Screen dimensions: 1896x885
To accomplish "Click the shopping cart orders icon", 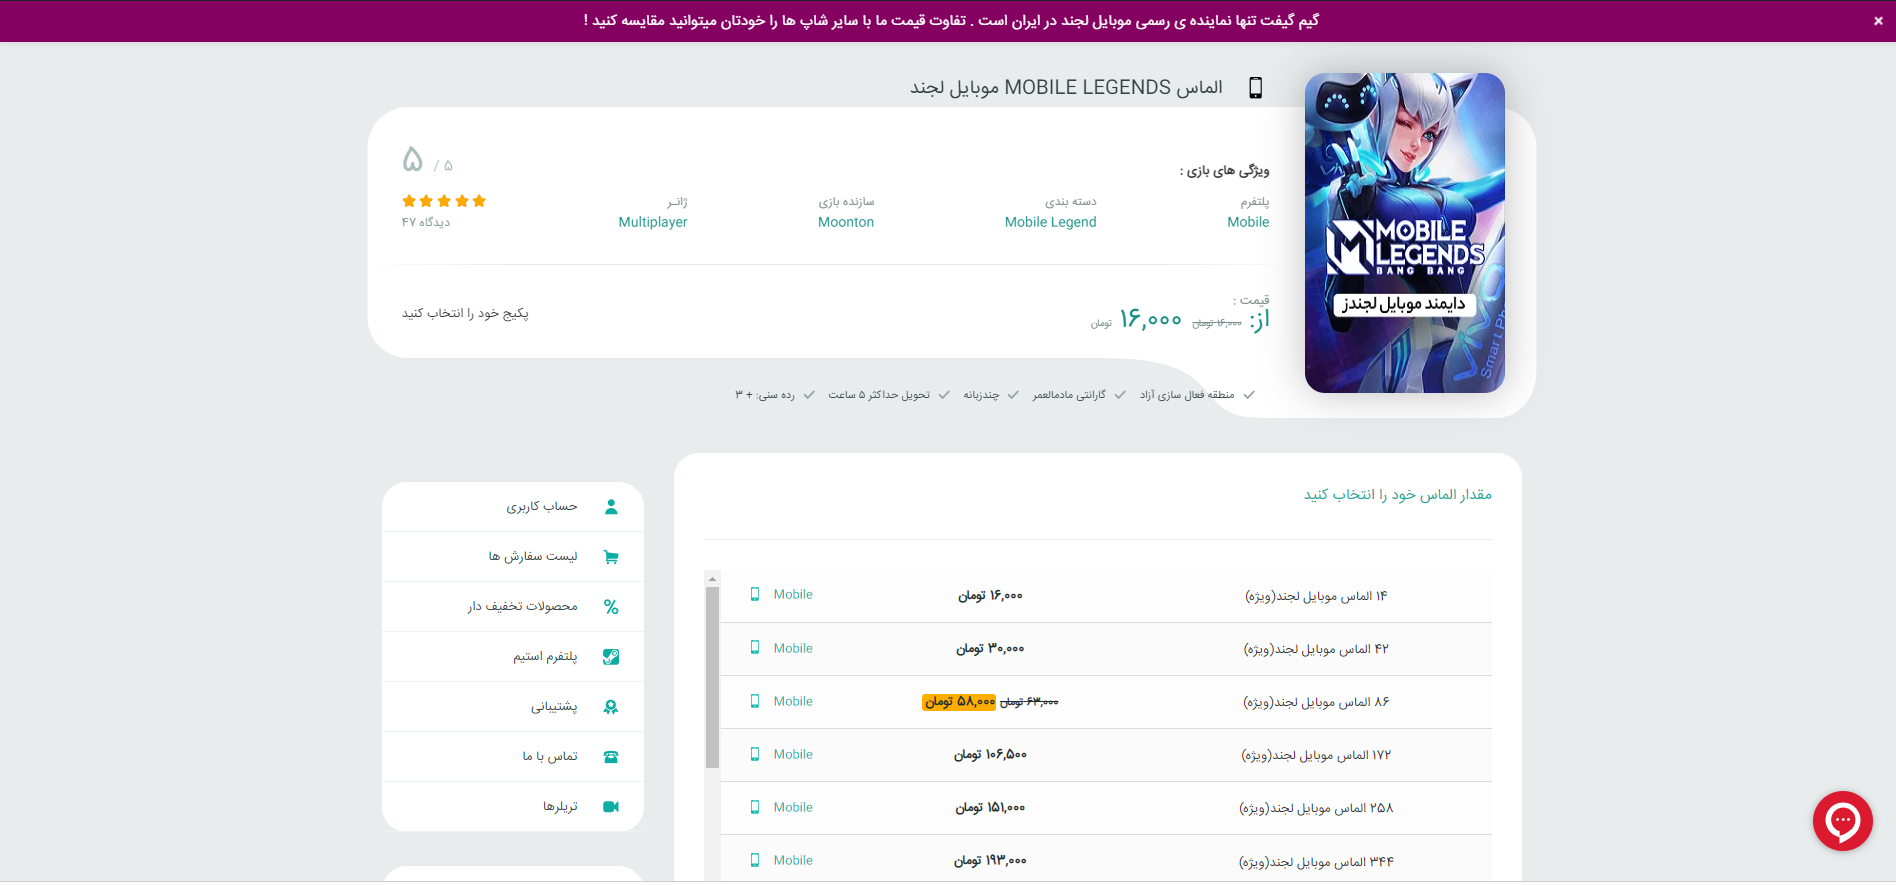I will pos(611,557).
